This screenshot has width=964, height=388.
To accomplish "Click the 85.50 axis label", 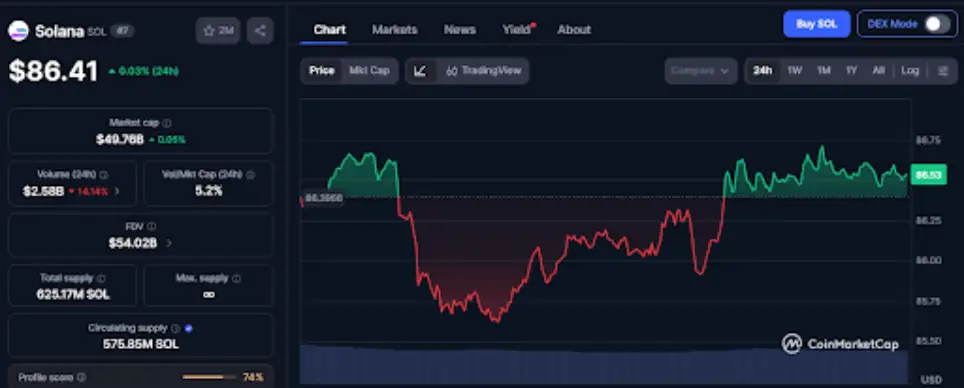I will pyautogui.click(x=928, y=341).
